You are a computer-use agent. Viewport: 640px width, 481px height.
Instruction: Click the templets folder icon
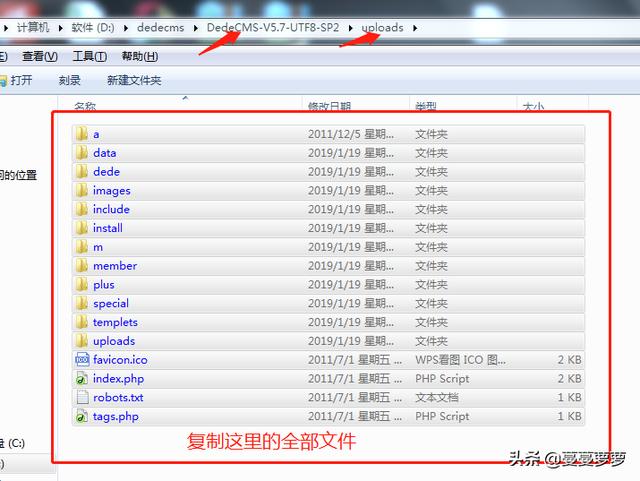coord(82,322)
